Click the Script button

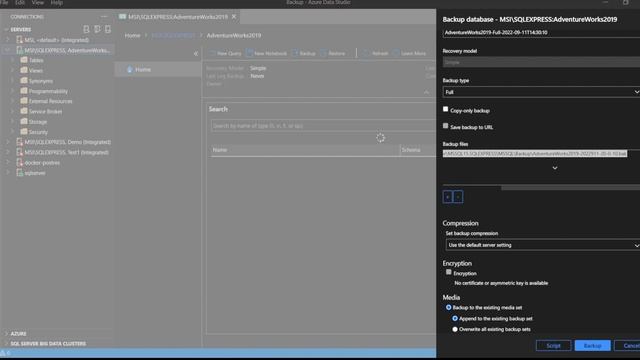553,345
